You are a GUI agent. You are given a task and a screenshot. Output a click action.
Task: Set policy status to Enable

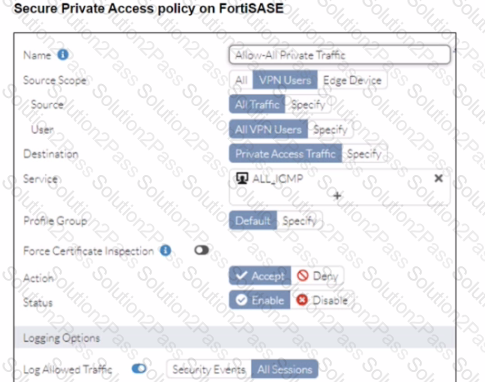tap(260, 300)
